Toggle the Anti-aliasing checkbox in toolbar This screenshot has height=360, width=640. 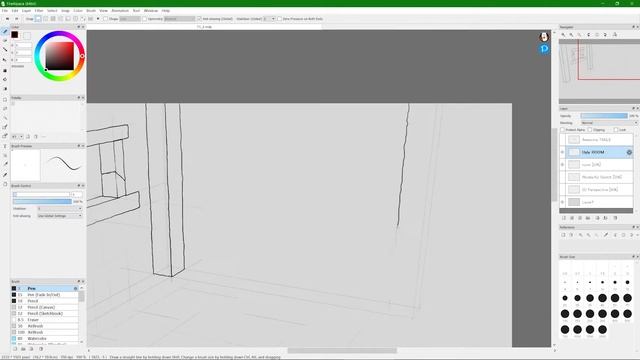point(199,19)
